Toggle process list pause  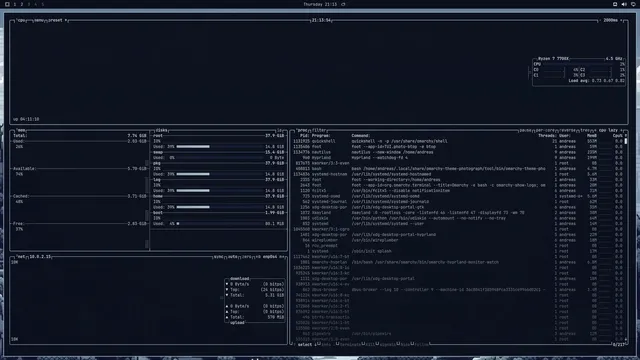pos(525,130)
